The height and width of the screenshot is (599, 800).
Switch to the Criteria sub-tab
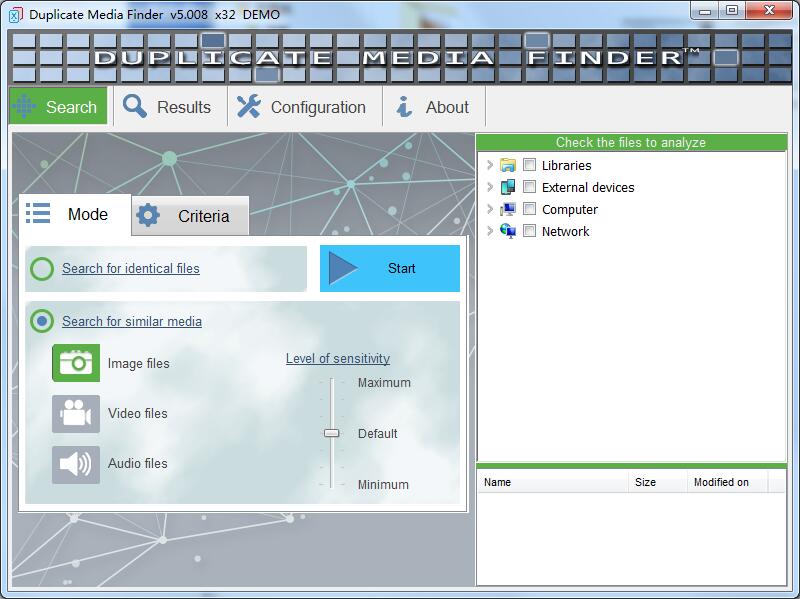pyautogui.click(x=190, y=216)
